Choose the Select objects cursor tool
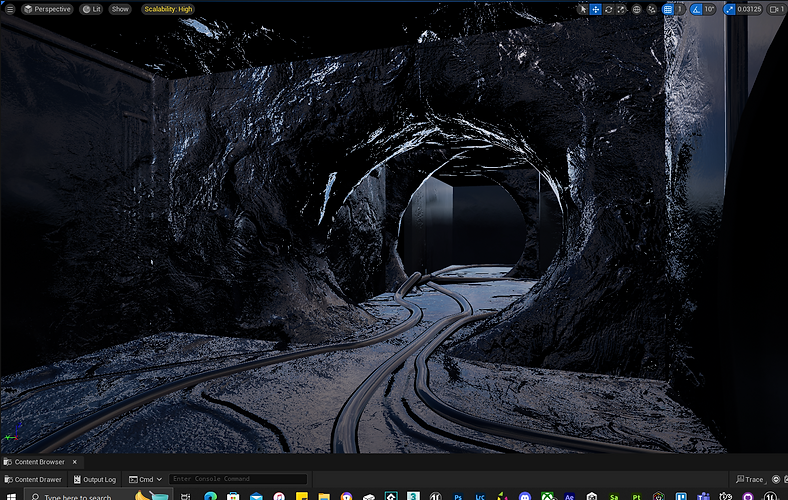The width and height of the screenshot is (788, 500). [x=583, y=9]
